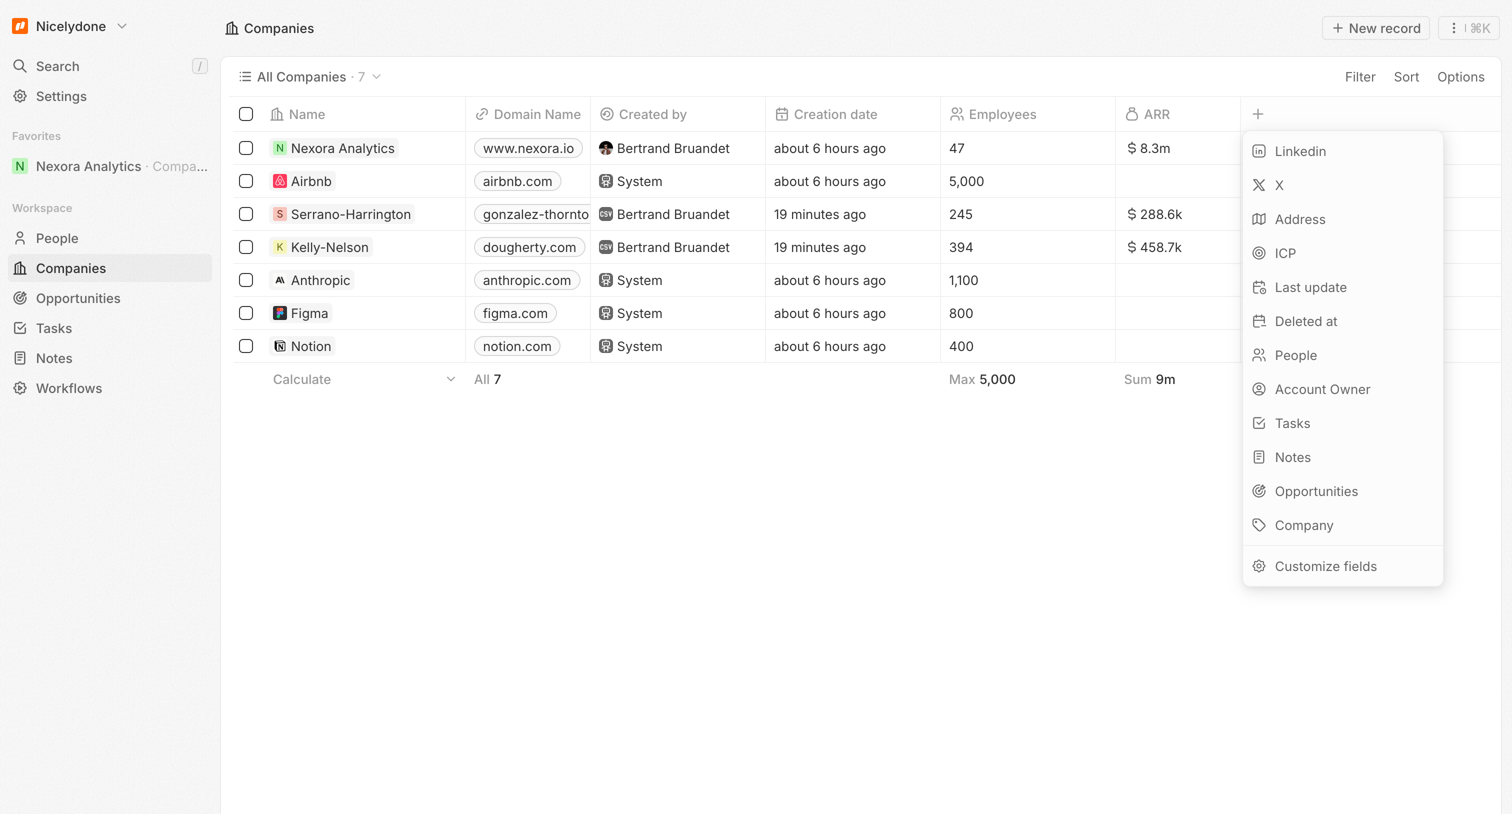
Task: Click the LinkedIn icon in field menu
Action: 1259,151
